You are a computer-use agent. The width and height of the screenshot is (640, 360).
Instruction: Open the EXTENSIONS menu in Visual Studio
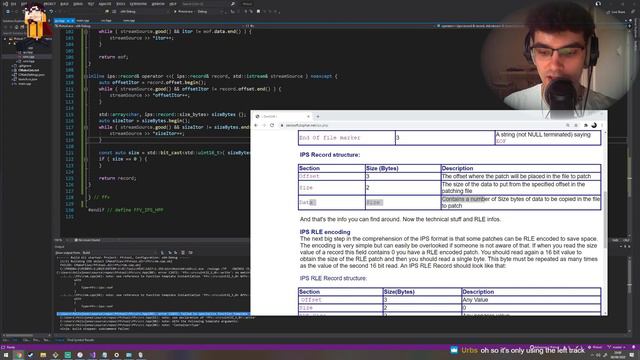coord(138,4)
